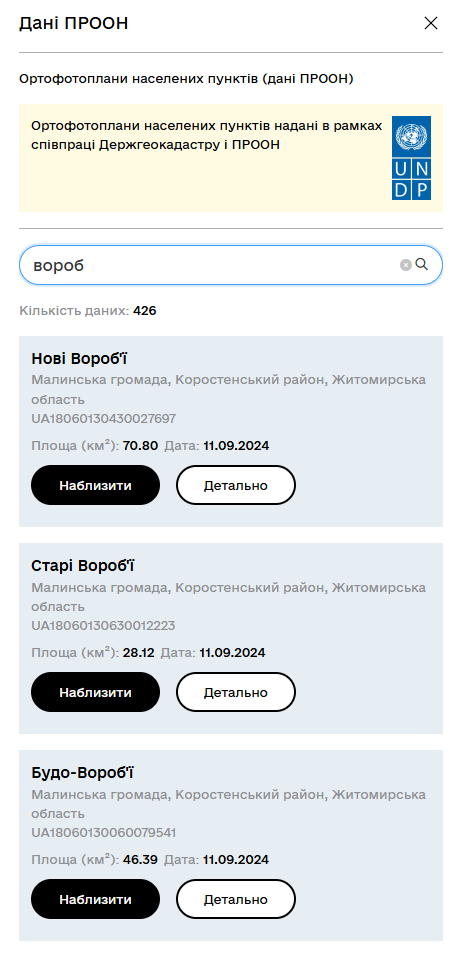
Task: Click the UNDP logo
Action: (411, 158)
